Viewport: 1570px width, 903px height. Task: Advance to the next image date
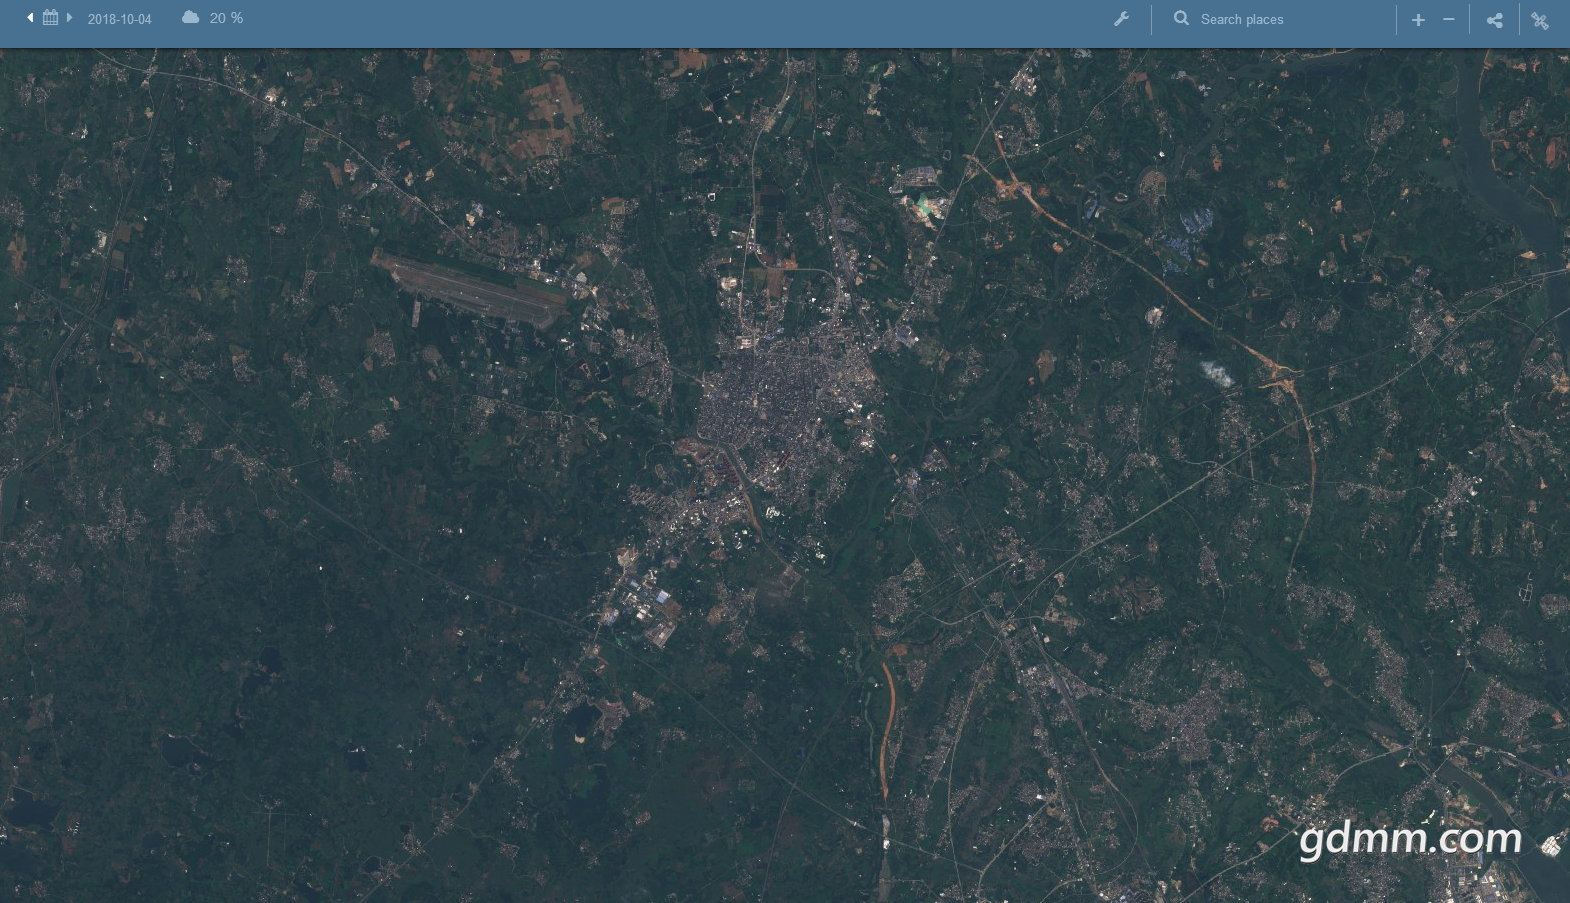tap(69, 18)
